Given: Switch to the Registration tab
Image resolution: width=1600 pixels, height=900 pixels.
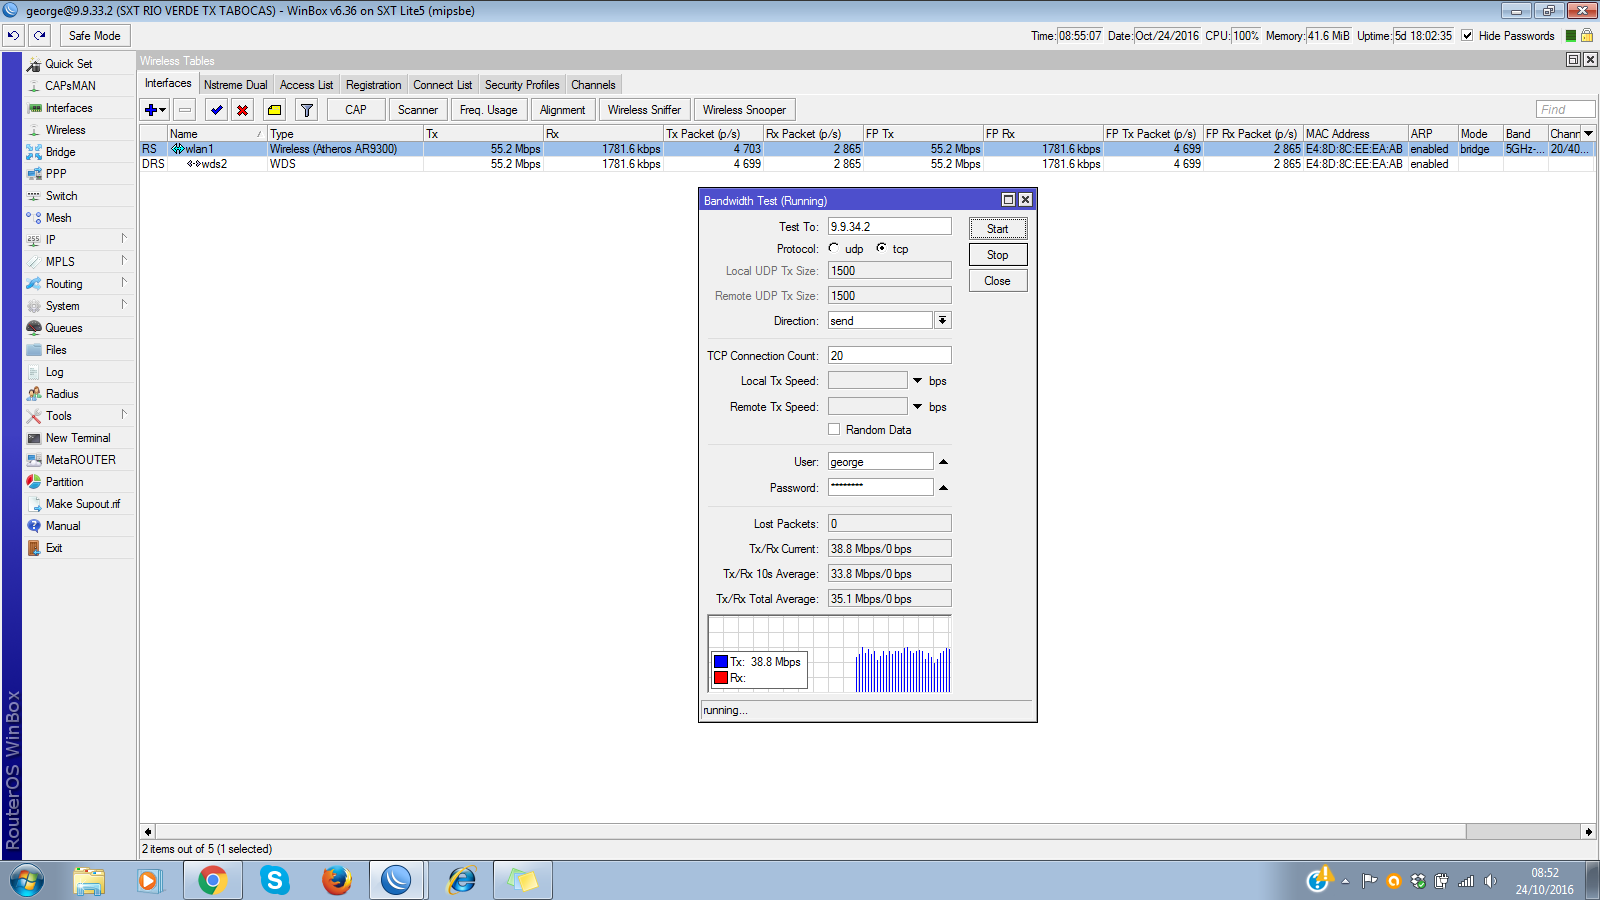Looking at the screenshot, I should [373, 85].
